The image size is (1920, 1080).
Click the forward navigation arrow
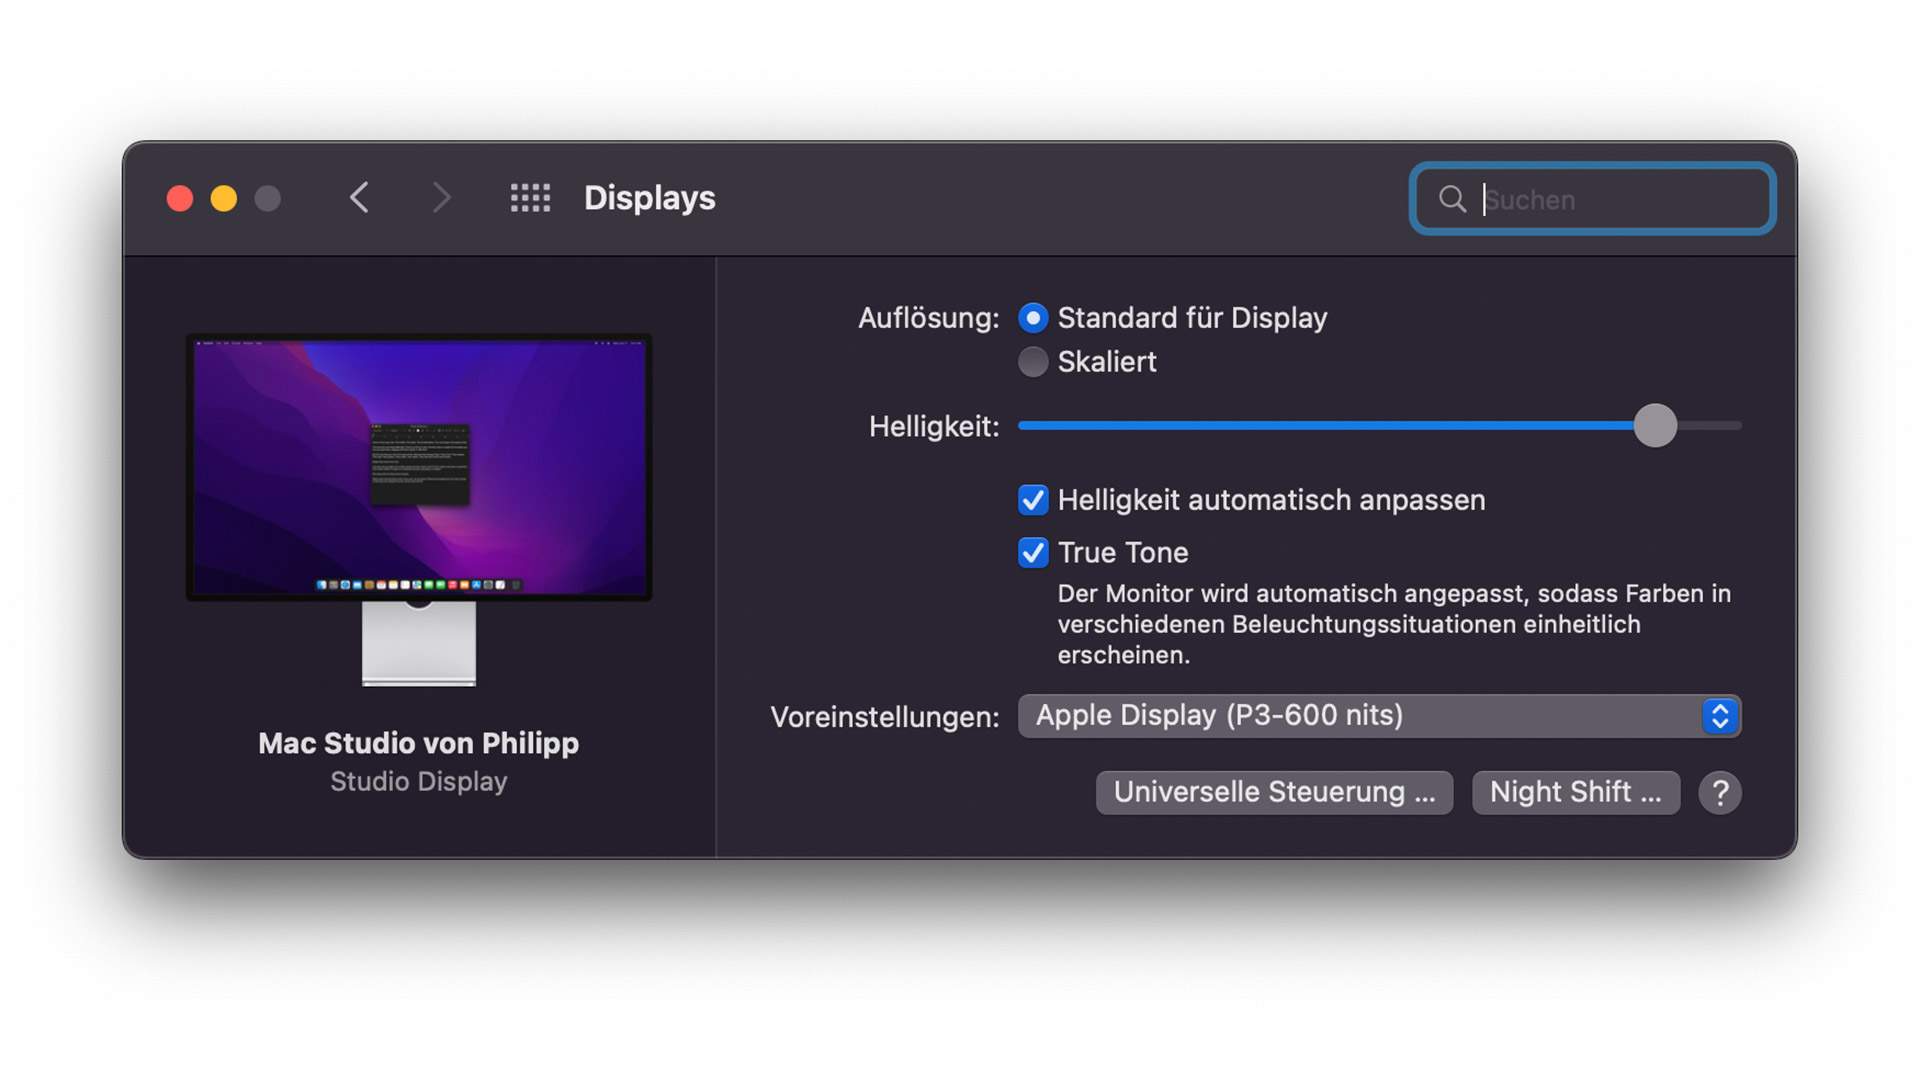tap(441, 198)
